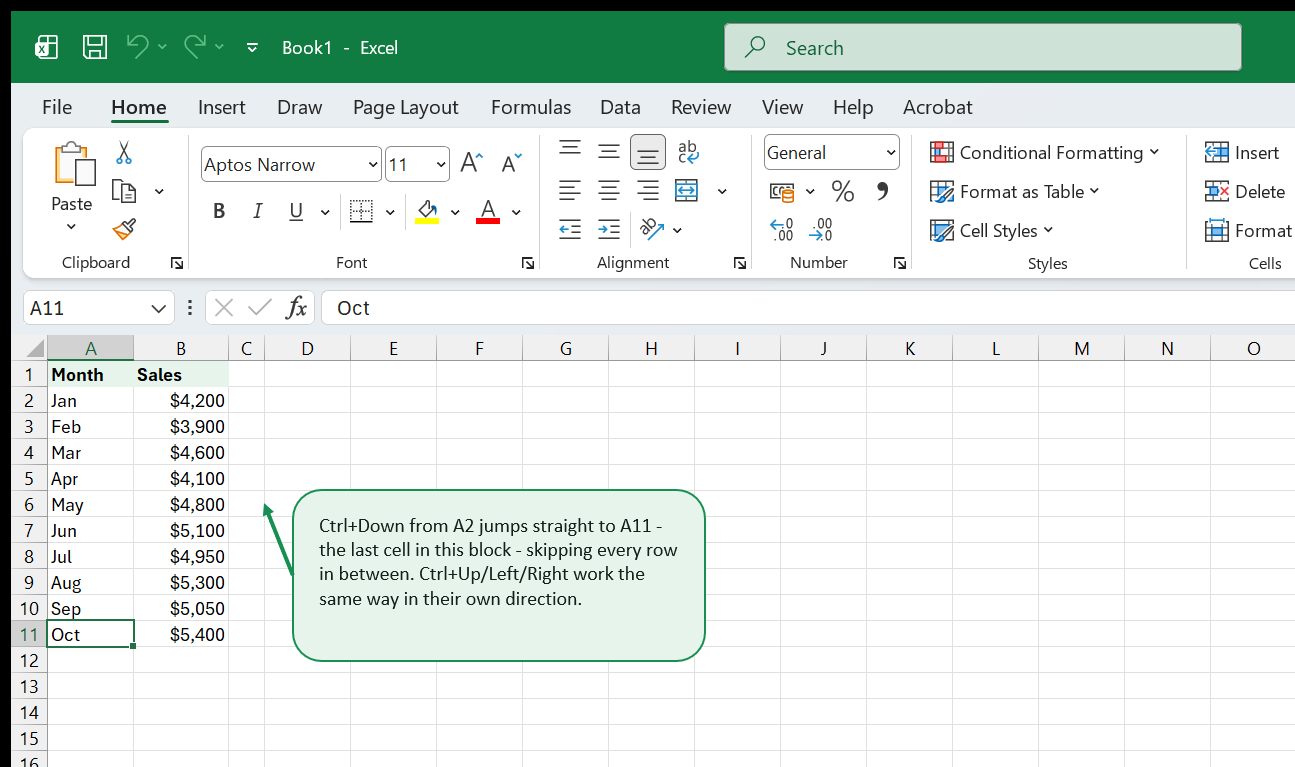Click the Orientation text angle icon

click(x=652, y=229)
